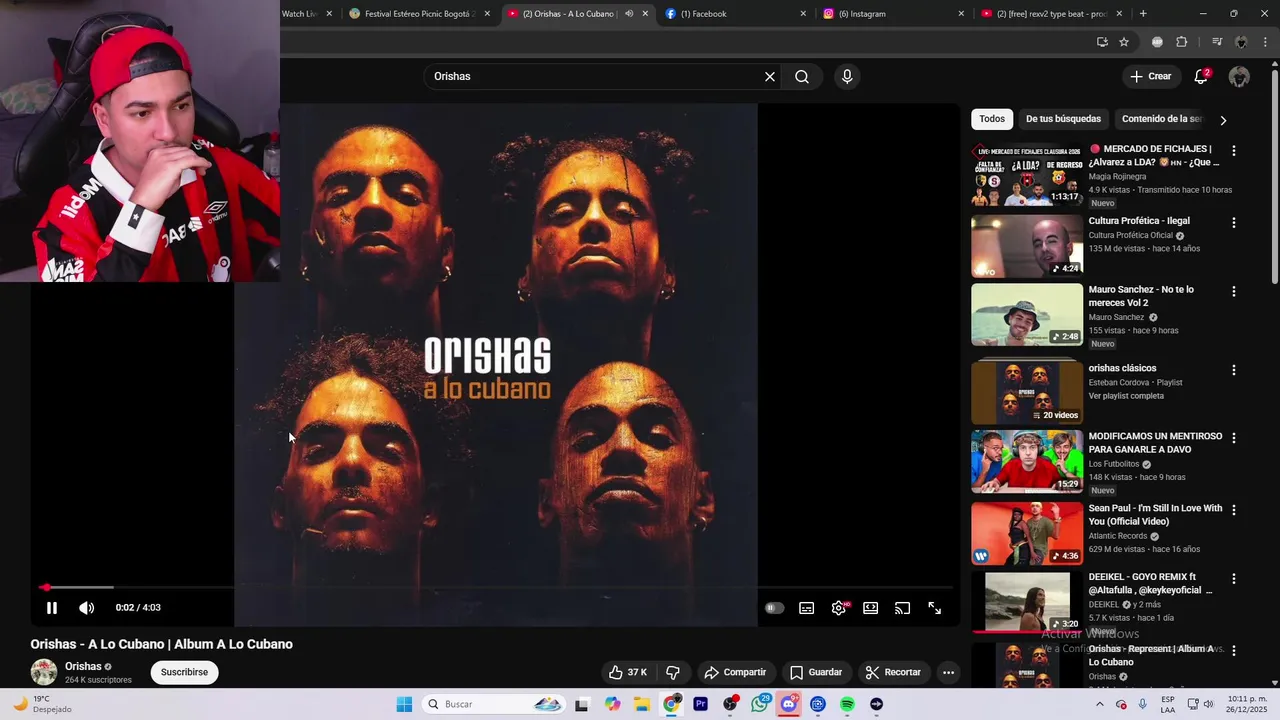Bookmark this page with the star

(x=1124, y=42)
